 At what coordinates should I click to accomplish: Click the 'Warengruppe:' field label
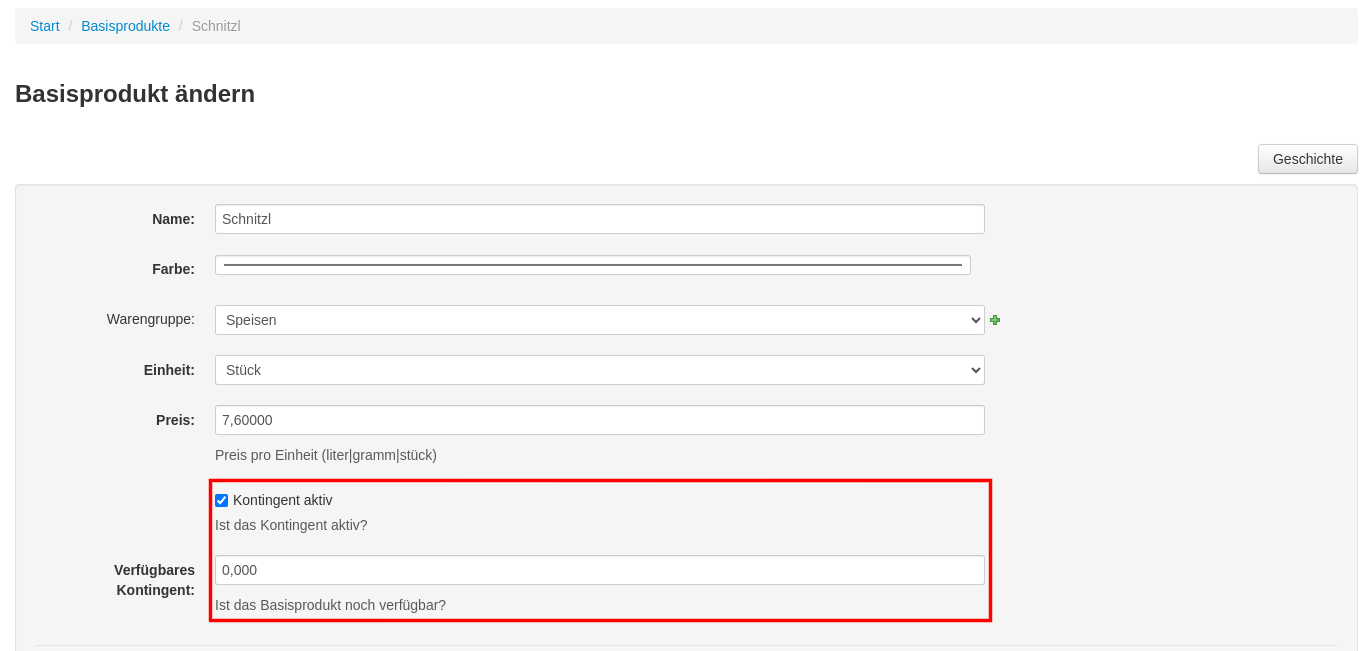pyautogui.click(x=151, y=319)
